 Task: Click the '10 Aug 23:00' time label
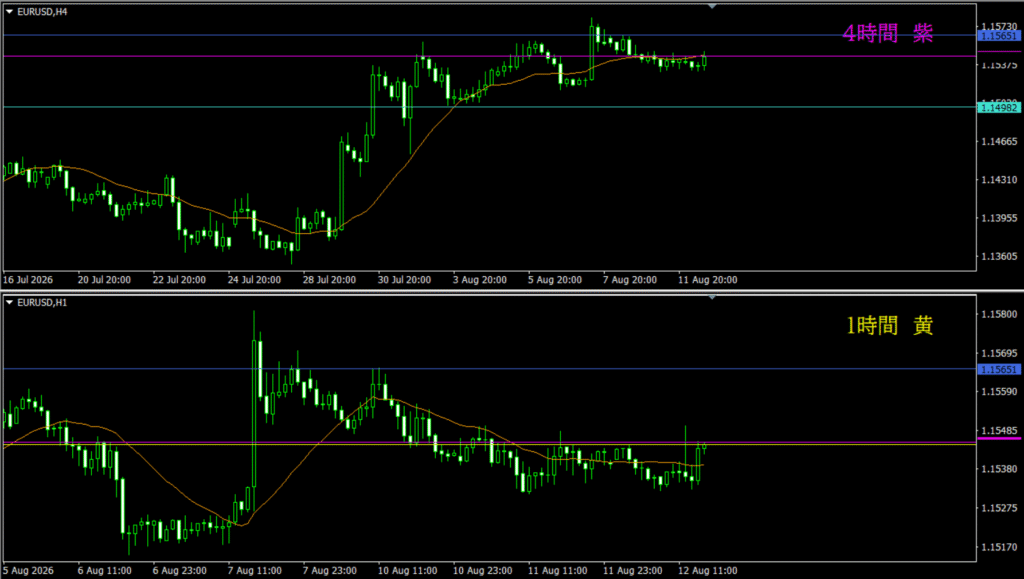coord(483,571)
